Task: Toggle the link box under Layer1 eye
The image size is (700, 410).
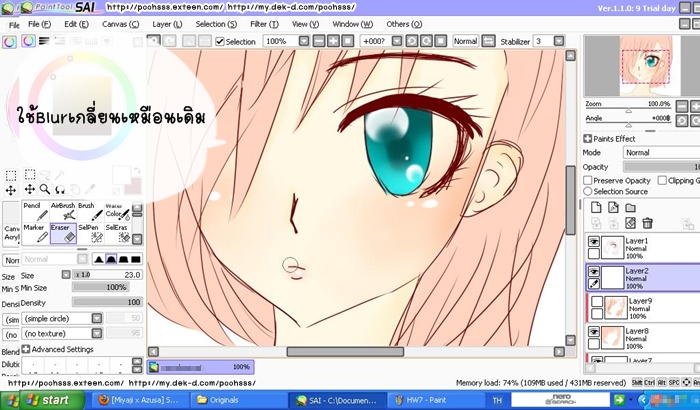Action: click(x=593, y=254)
